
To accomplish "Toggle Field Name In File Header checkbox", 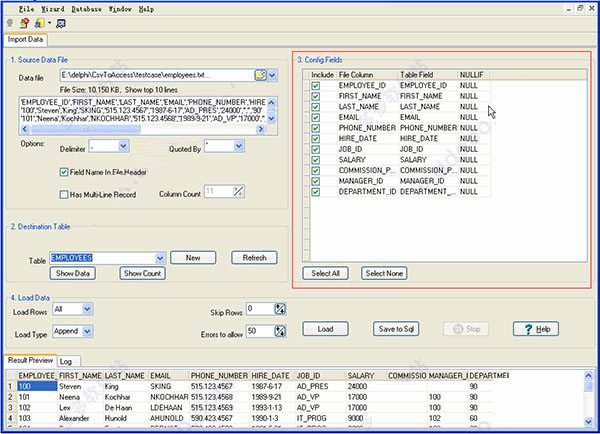I will (64, 172).
